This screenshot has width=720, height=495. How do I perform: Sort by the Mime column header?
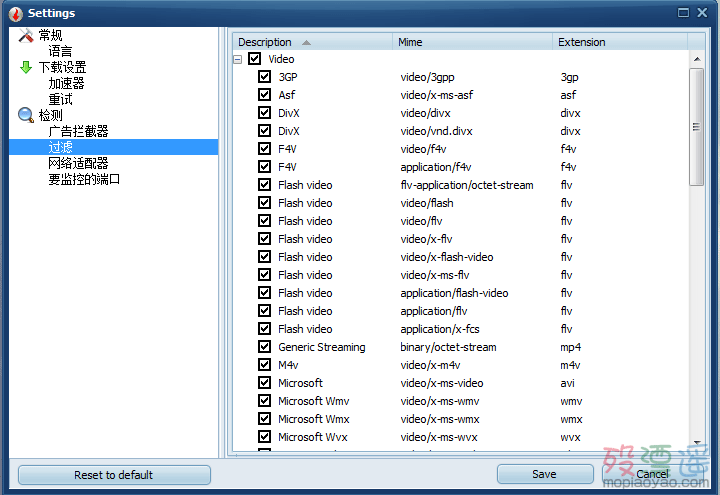(x=472, y=42)
